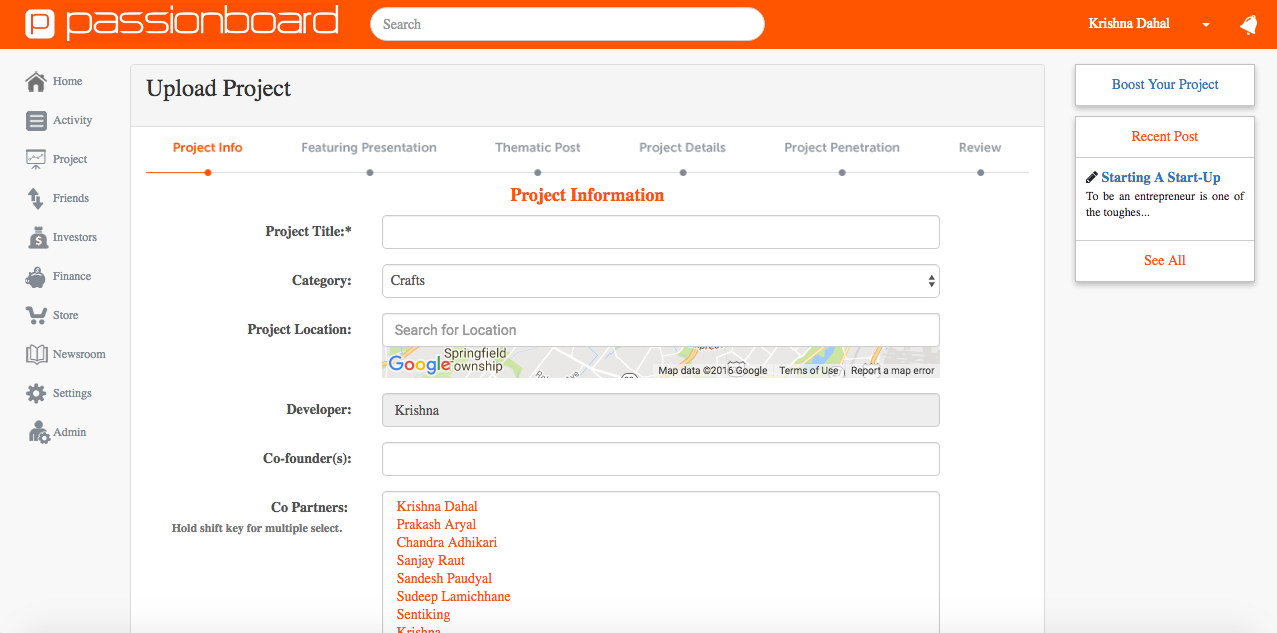This screenshot has height=633, width=1277.
Task: Click the Google map preview strip
Action: pyautogui.click(x=661, y=362)
